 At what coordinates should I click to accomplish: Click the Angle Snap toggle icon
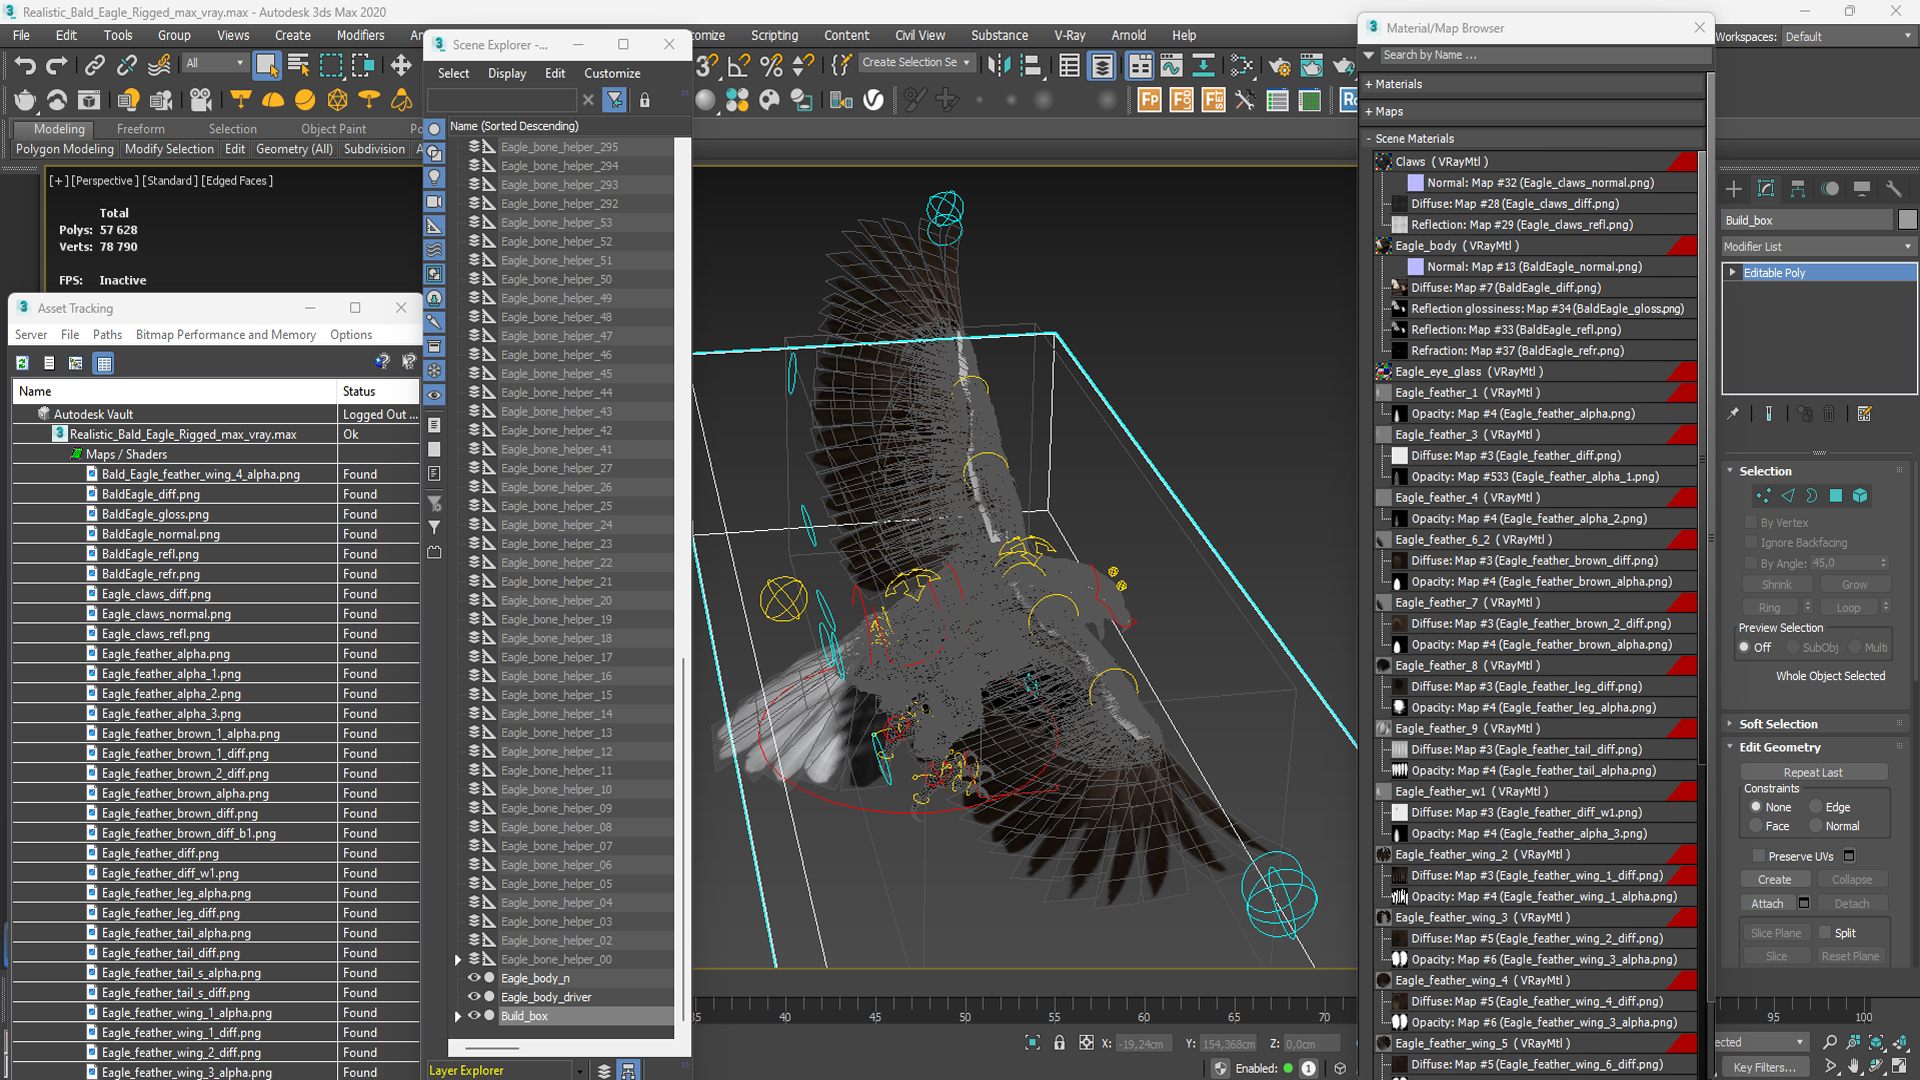tap(739, 66)
